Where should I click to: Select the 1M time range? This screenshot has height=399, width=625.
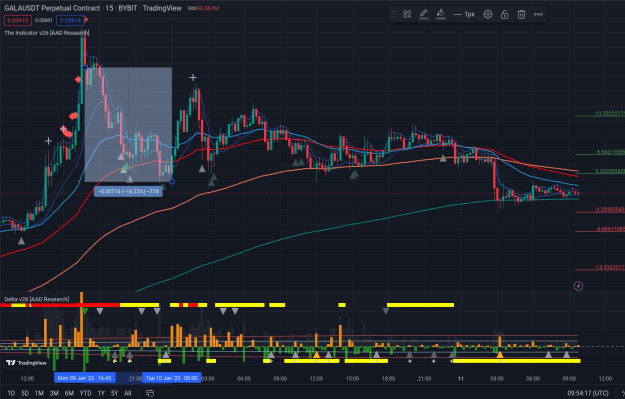tap(39, 393)
